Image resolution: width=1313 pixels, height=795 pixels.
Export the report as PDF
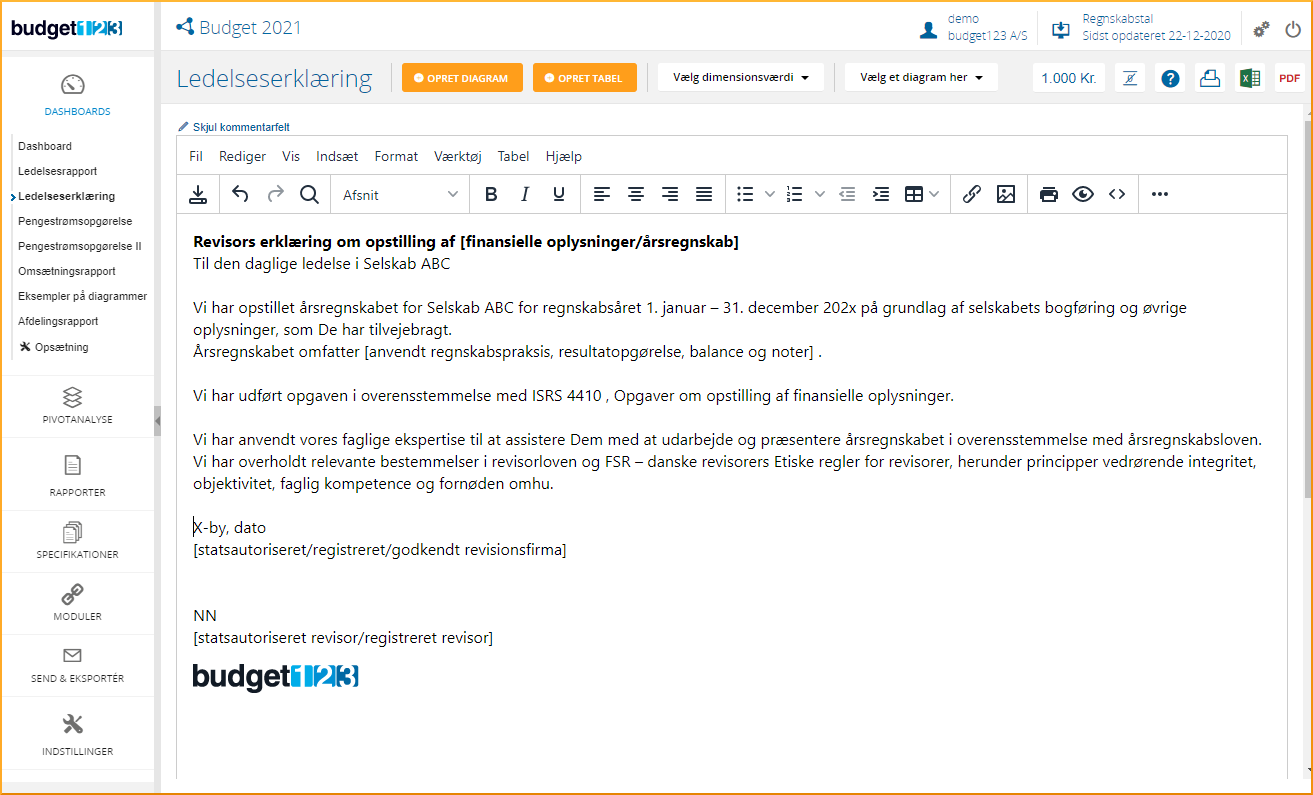click(x=1289, y=78)
